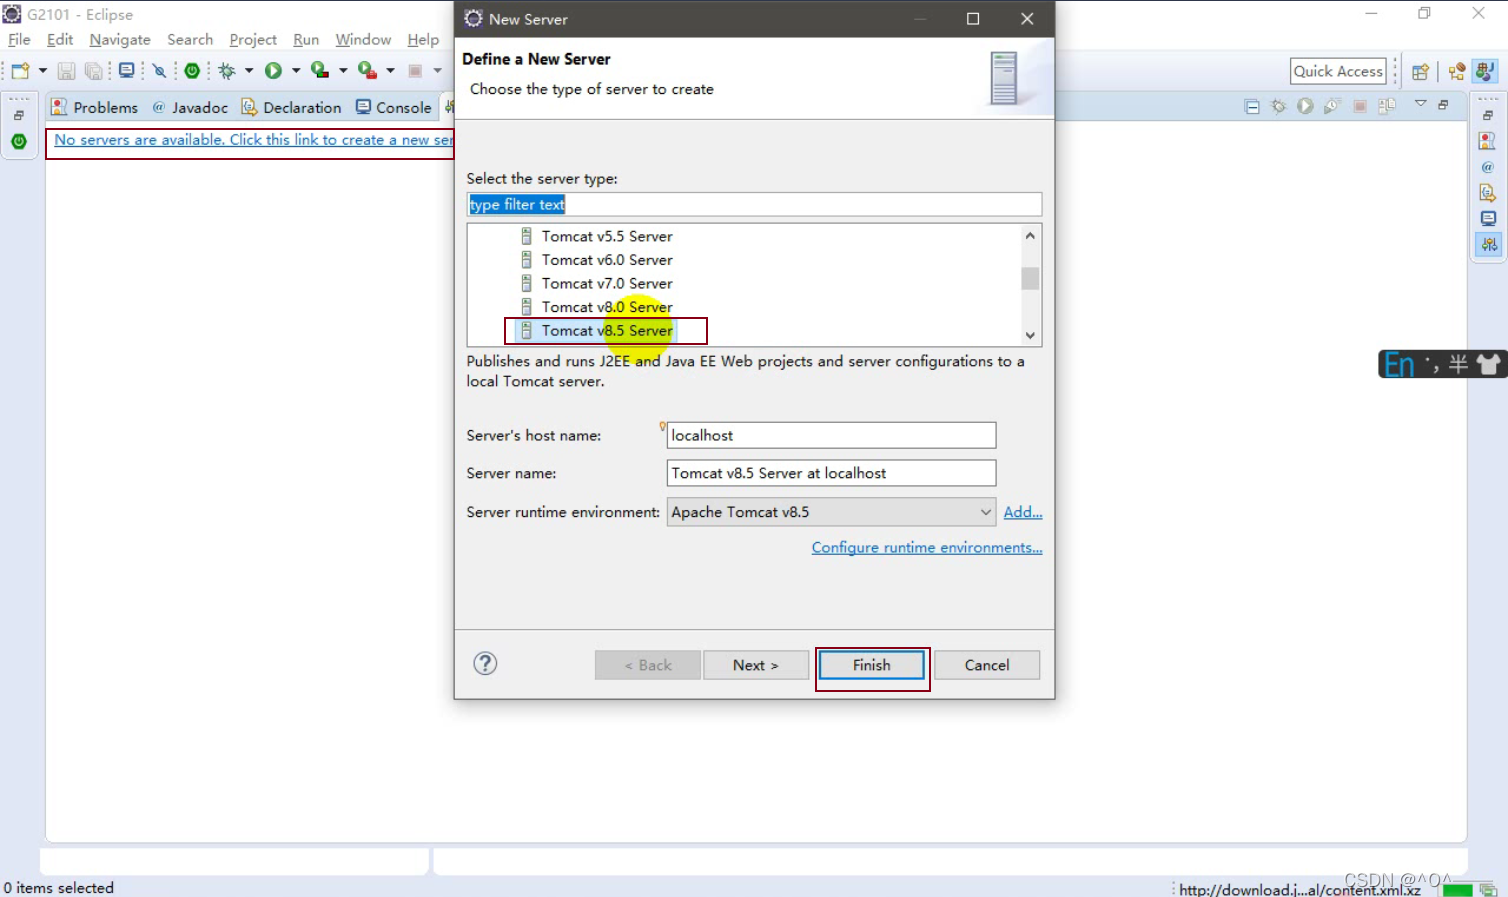Click the External Tools run icon
The height and width of the screenshot is (897, 1508).
pos(367,70)
